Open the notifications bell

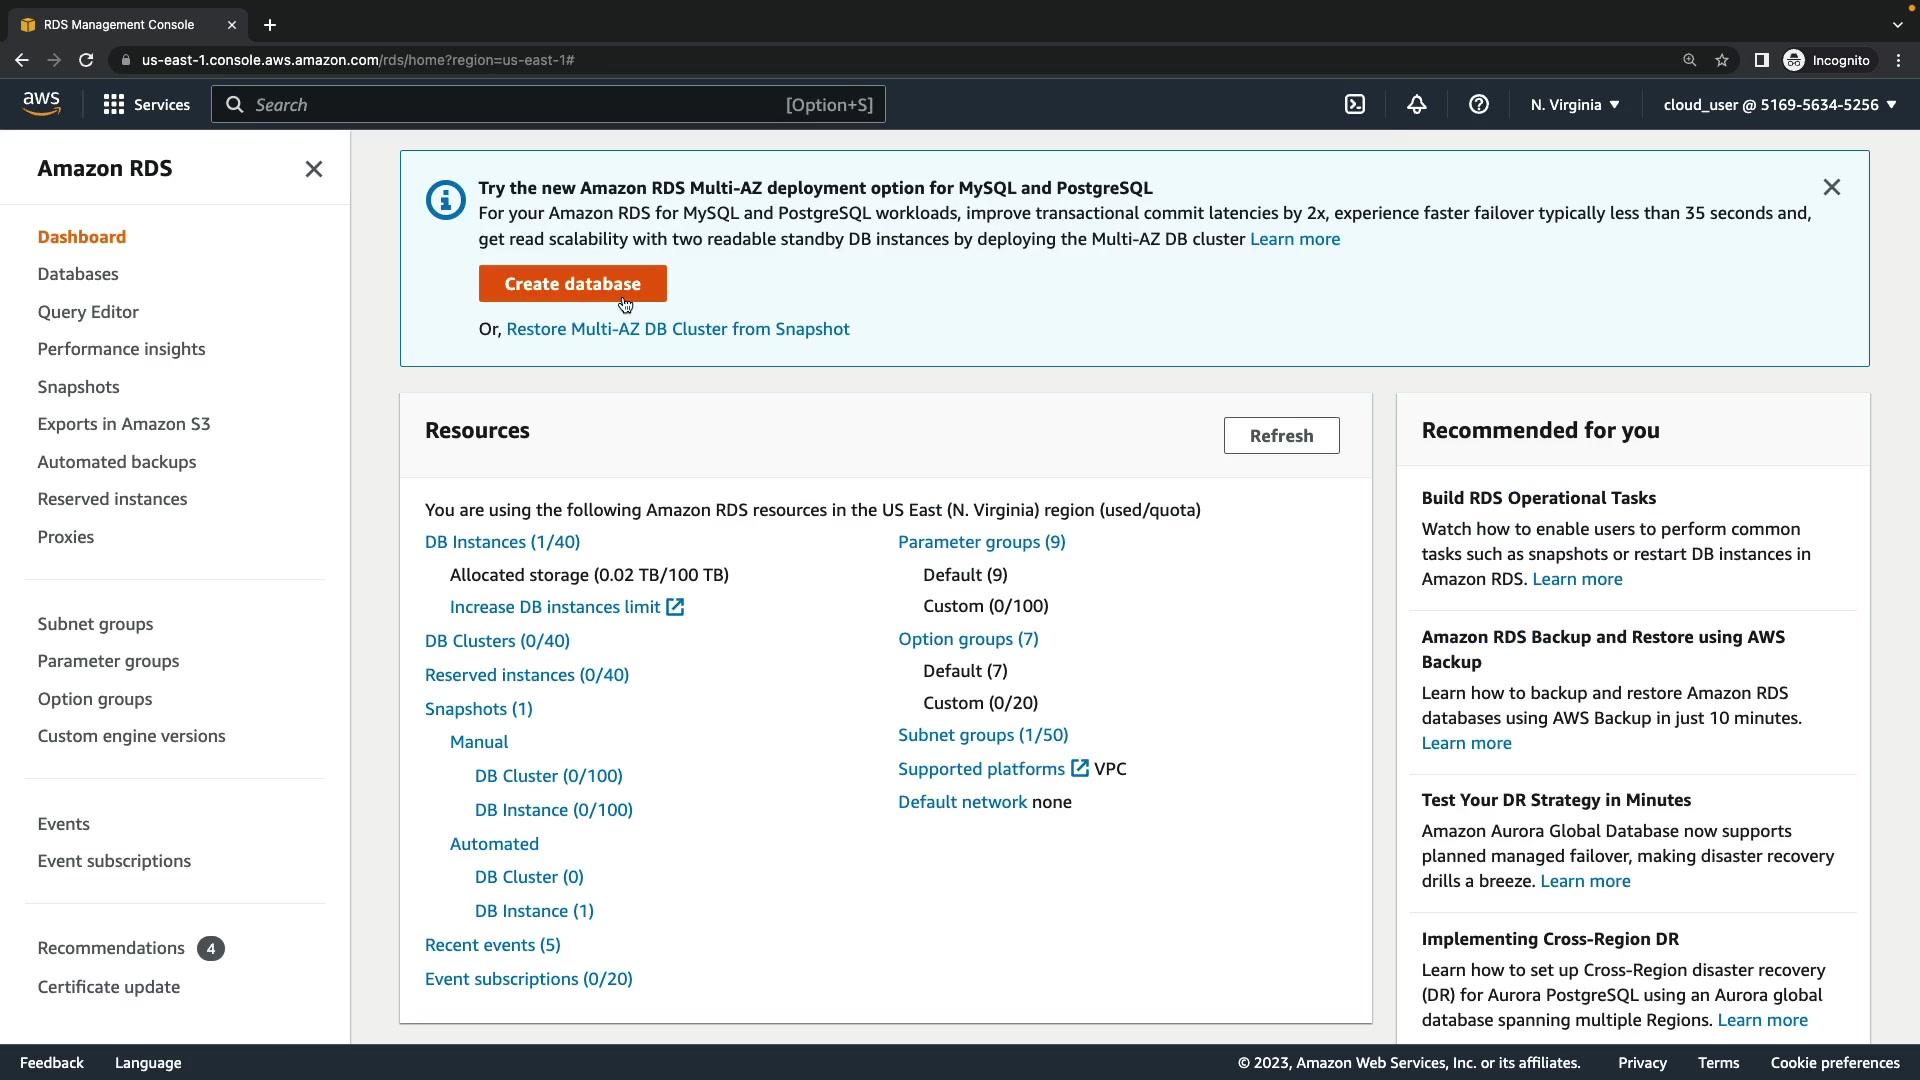point(1417,105)
